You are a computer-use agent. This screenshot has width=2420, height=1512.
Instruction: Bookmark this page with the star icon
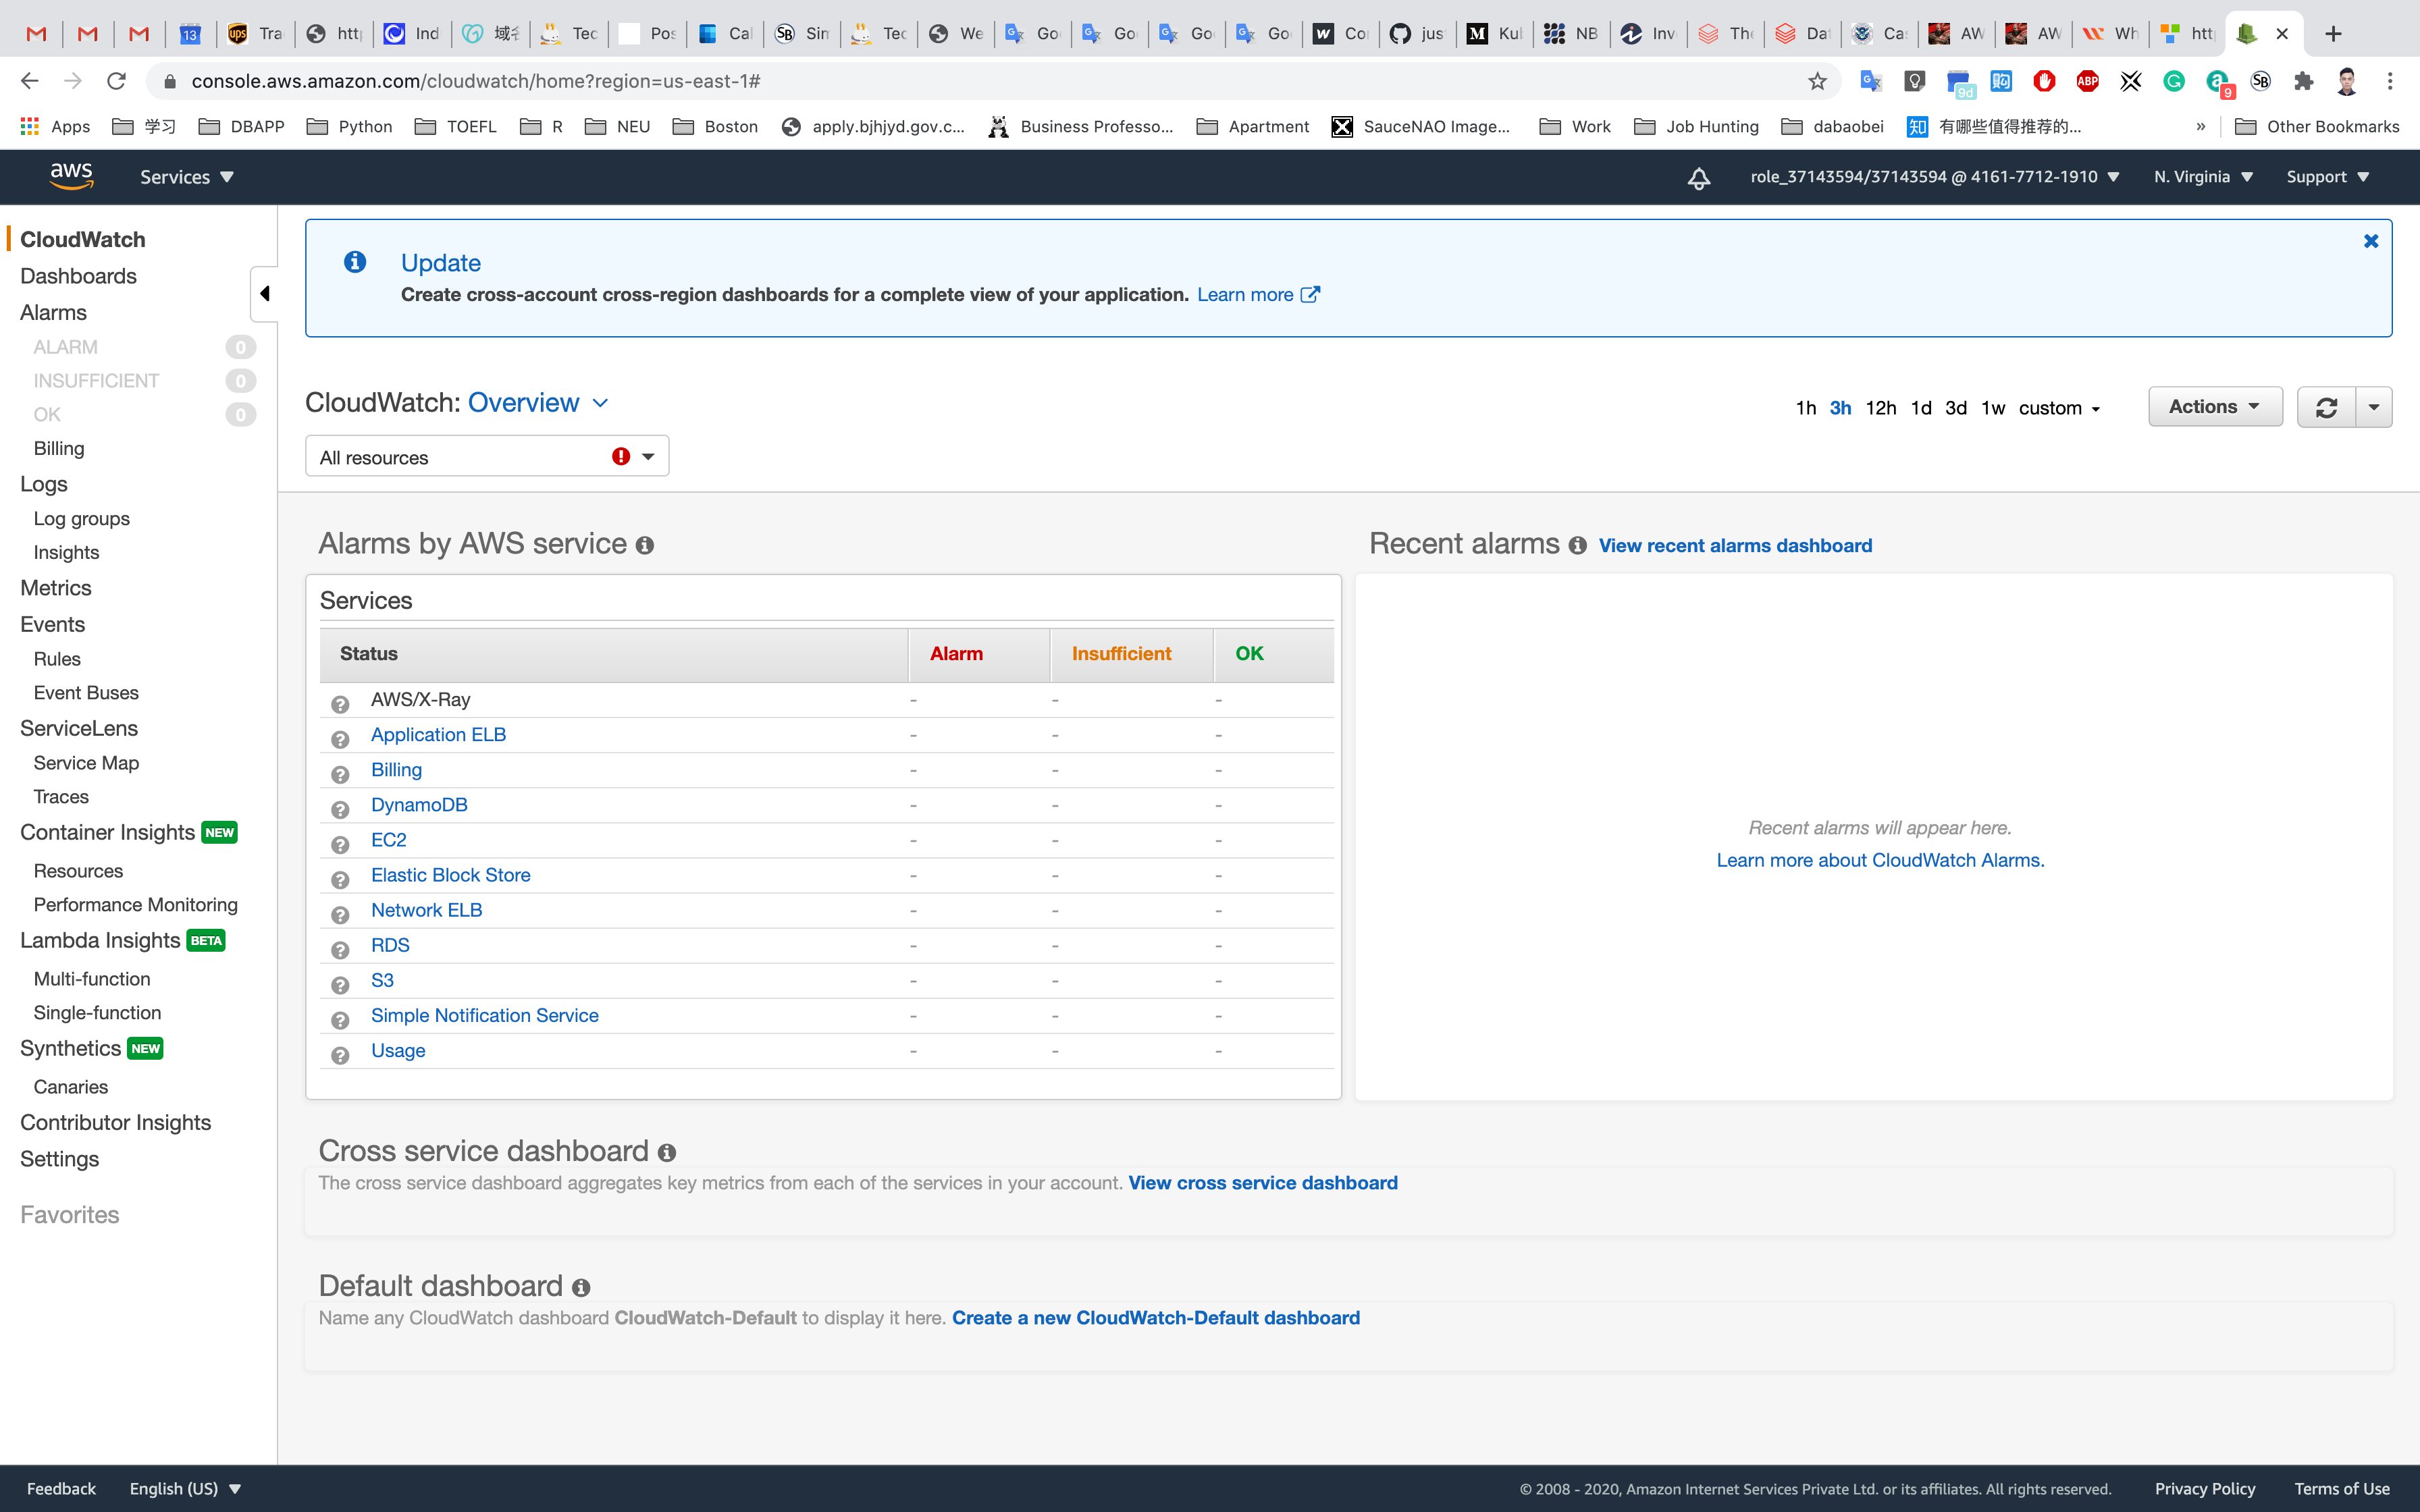click(x=1817, y=81)
